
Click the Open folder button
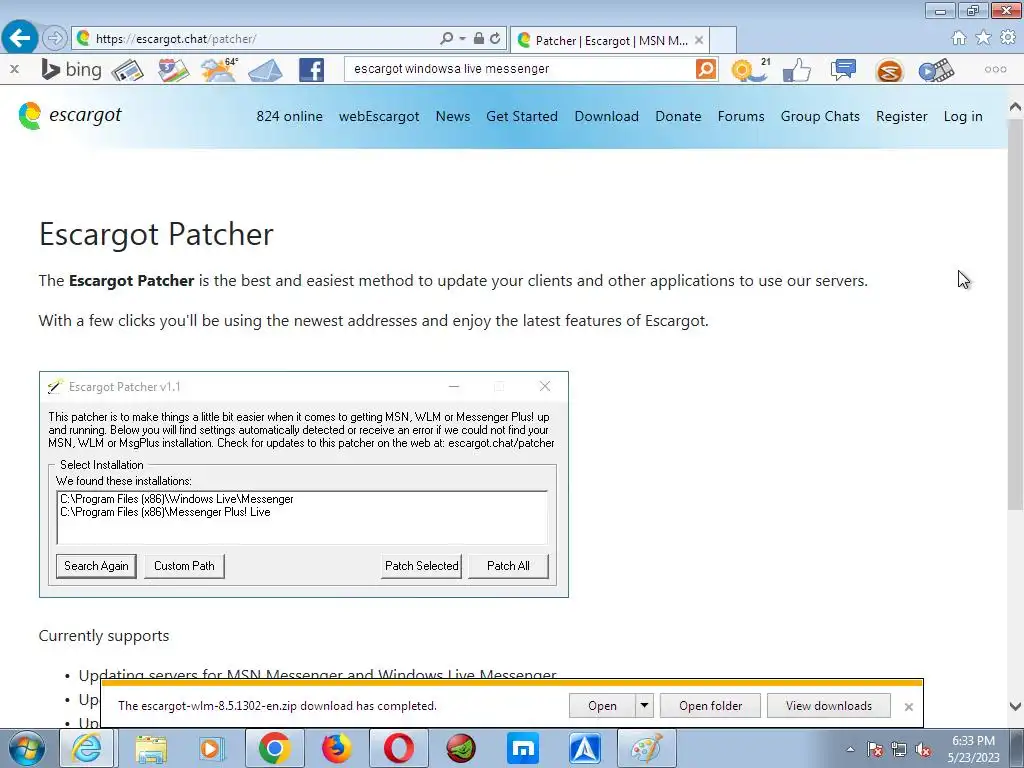pos(711,705)
